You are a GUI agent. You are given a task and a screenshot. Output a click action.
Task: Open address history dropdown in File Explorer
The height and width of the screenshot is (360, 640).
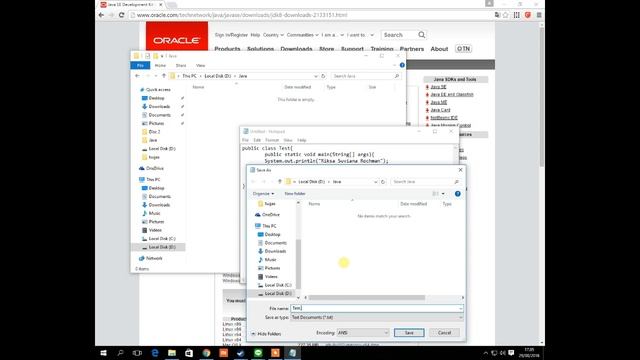(316, 76)
